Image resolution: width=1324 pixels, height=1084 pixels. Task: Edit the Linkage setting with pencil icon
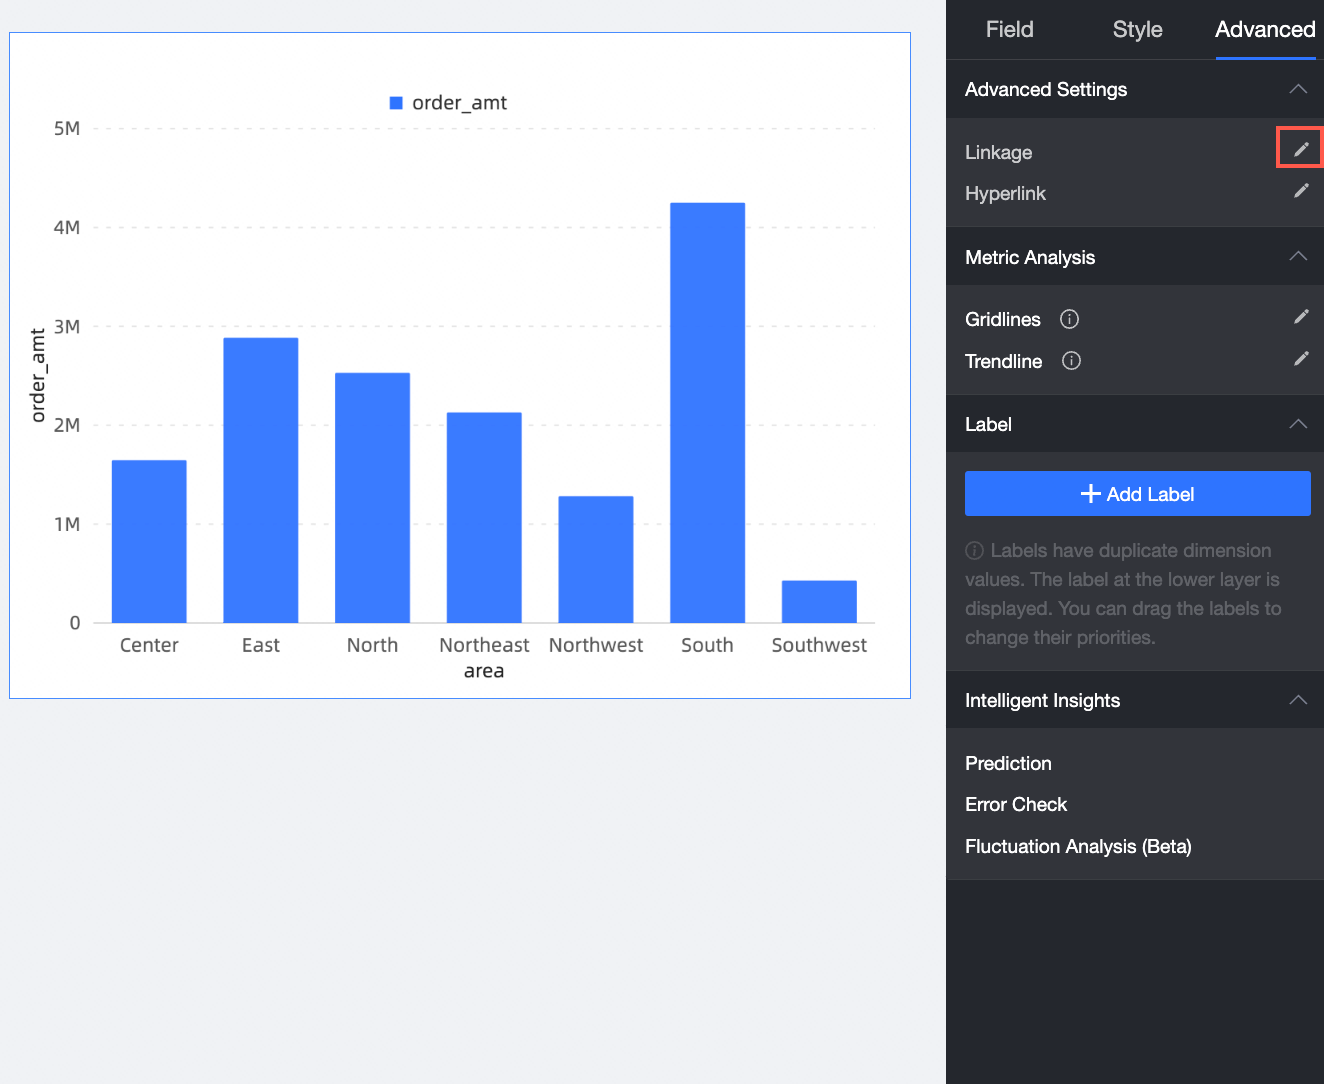point(1301,149)
